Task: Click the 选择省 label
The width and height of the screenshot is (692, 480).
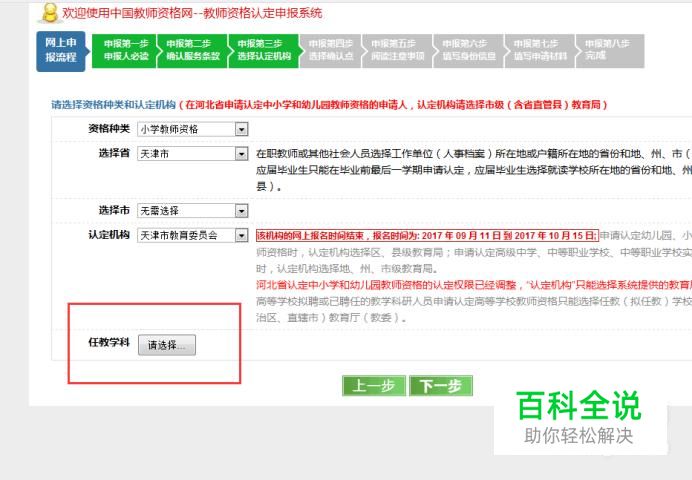Action: [x=114, y=154]
